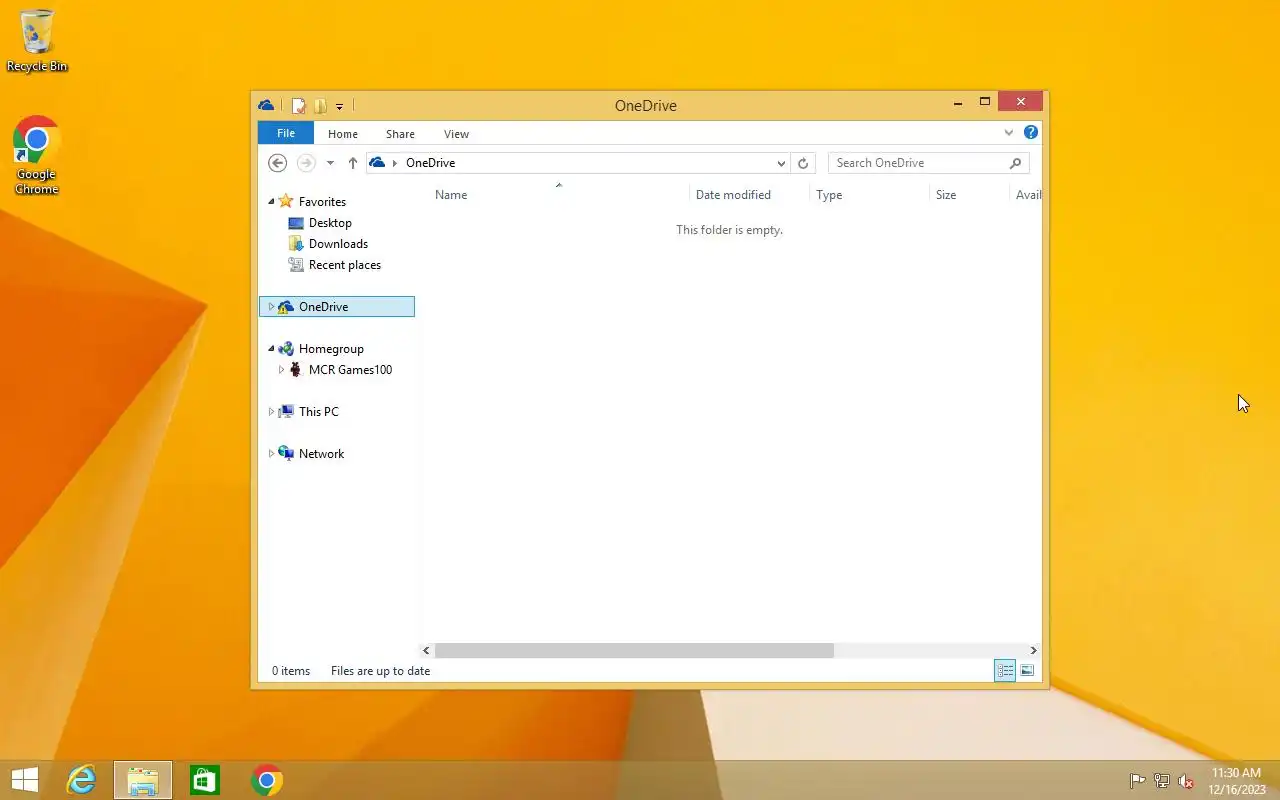The image size is (1280, 800).
Task: Open the File ribbon tab
Action: point(286,133)
